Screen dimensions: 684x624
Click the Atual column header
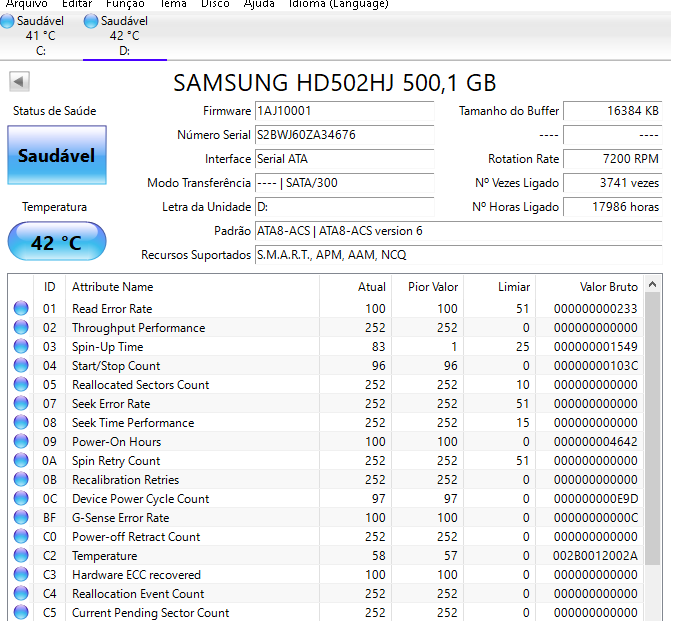coord(356,287)
